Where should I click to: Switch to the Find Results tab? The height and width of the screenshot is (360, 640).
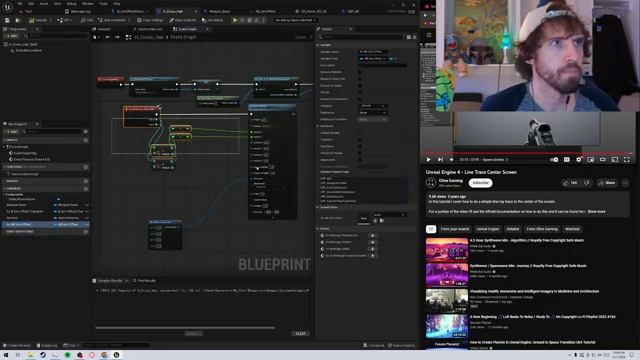(x=144, y=281)
